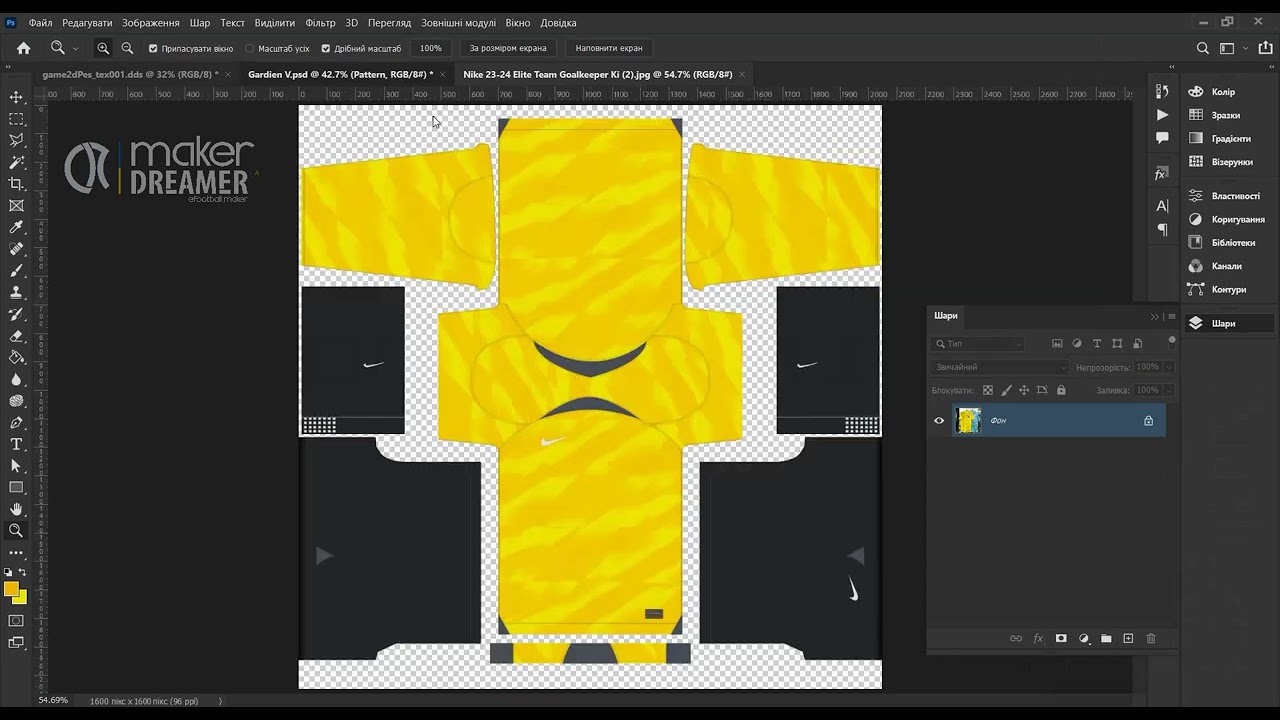Image resolution: width=1280 pixels, height=720 pixels.
Task: Click the yellow foreground color swatch
Action: click(x=11, y=589)
